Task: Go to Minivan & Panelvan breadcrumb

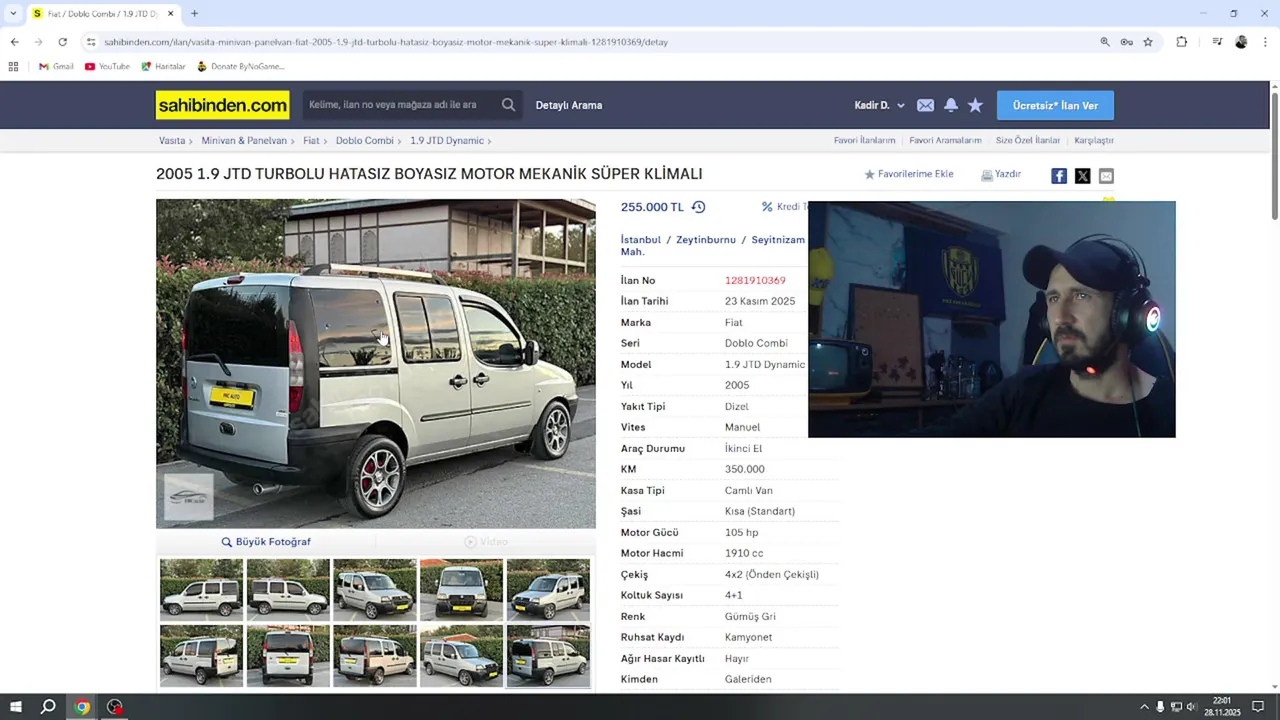Action: point(244,141)
